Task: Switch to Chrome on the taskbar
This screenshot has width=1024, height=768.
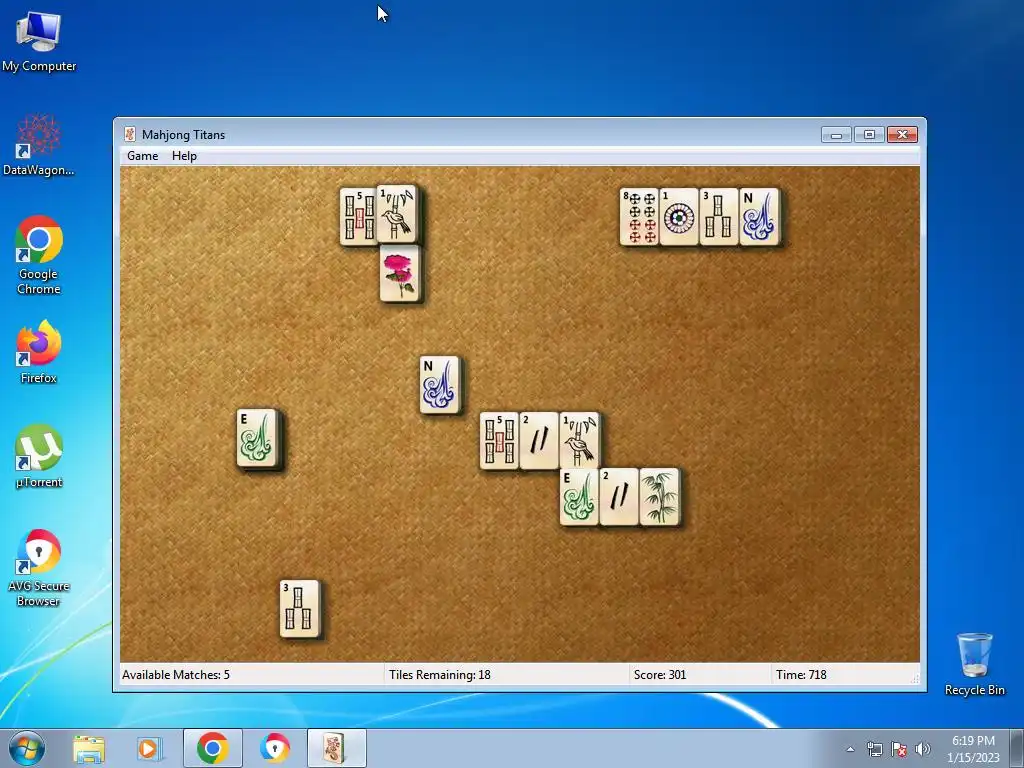Action: coord(212,748)
